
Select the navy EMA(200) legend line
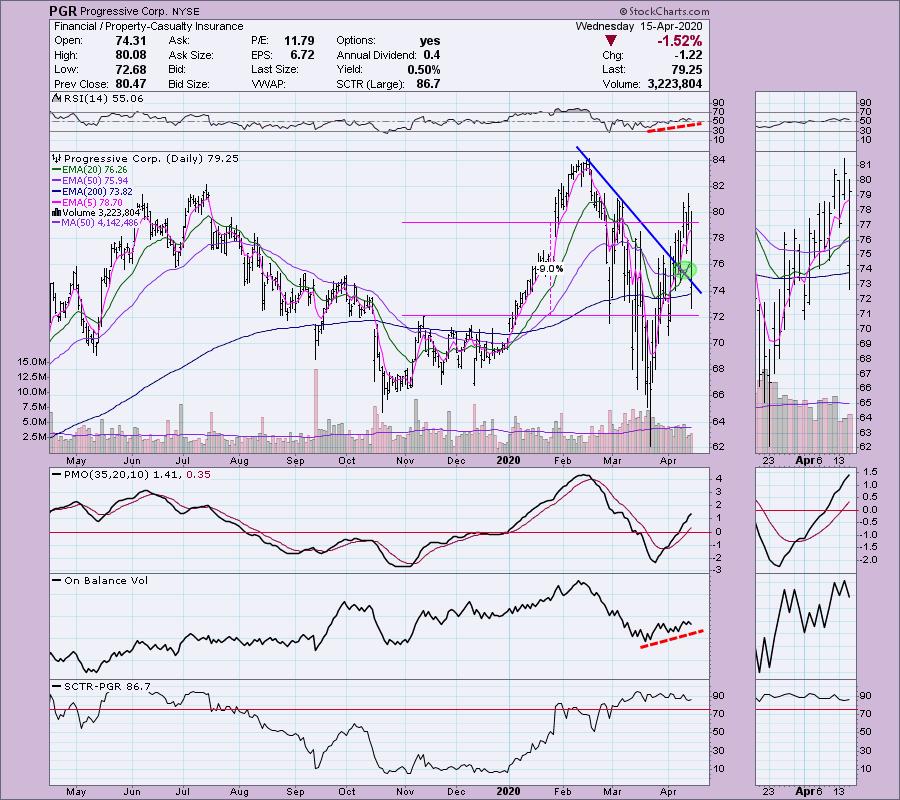point(57,192)
